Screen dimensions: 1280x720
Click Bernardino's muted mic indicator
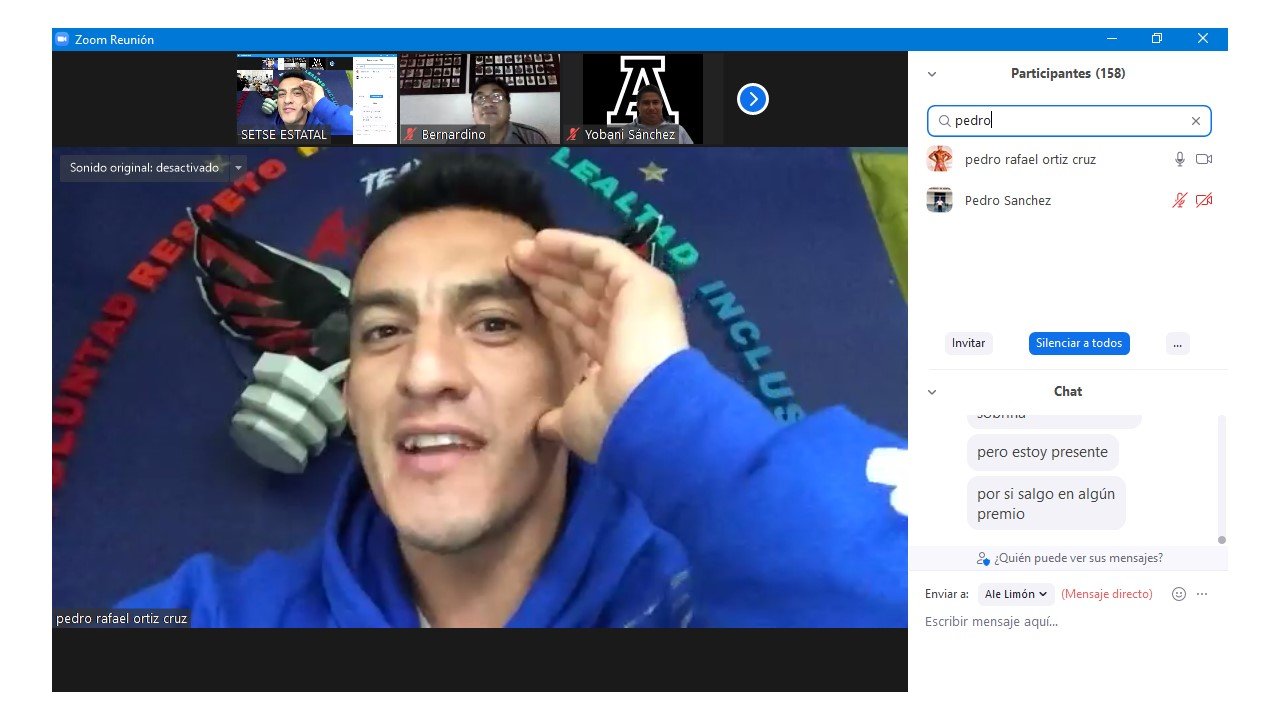(x=410, y=134)
